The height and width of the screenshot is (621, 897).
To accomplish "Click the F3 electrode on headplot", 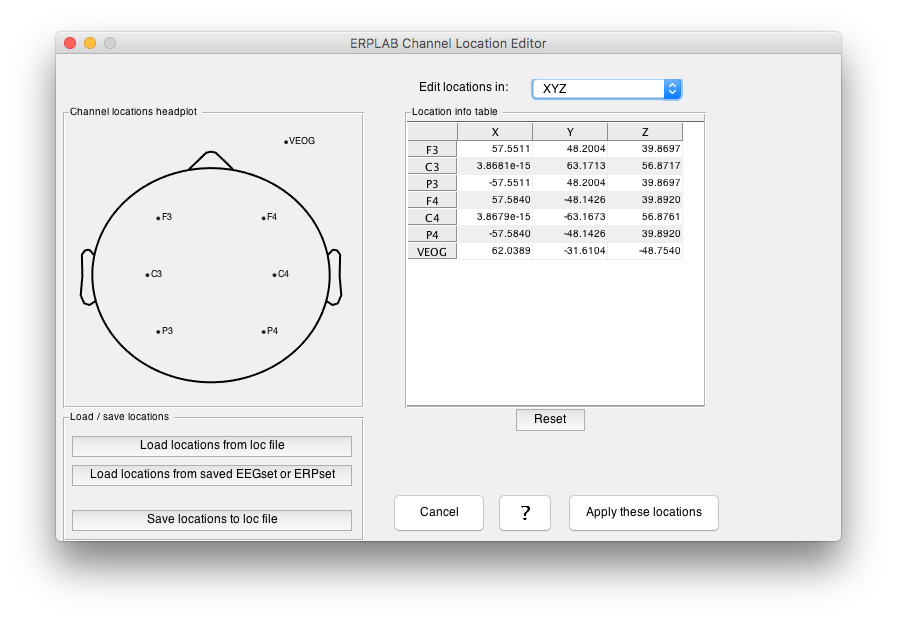I will (158, 218).
